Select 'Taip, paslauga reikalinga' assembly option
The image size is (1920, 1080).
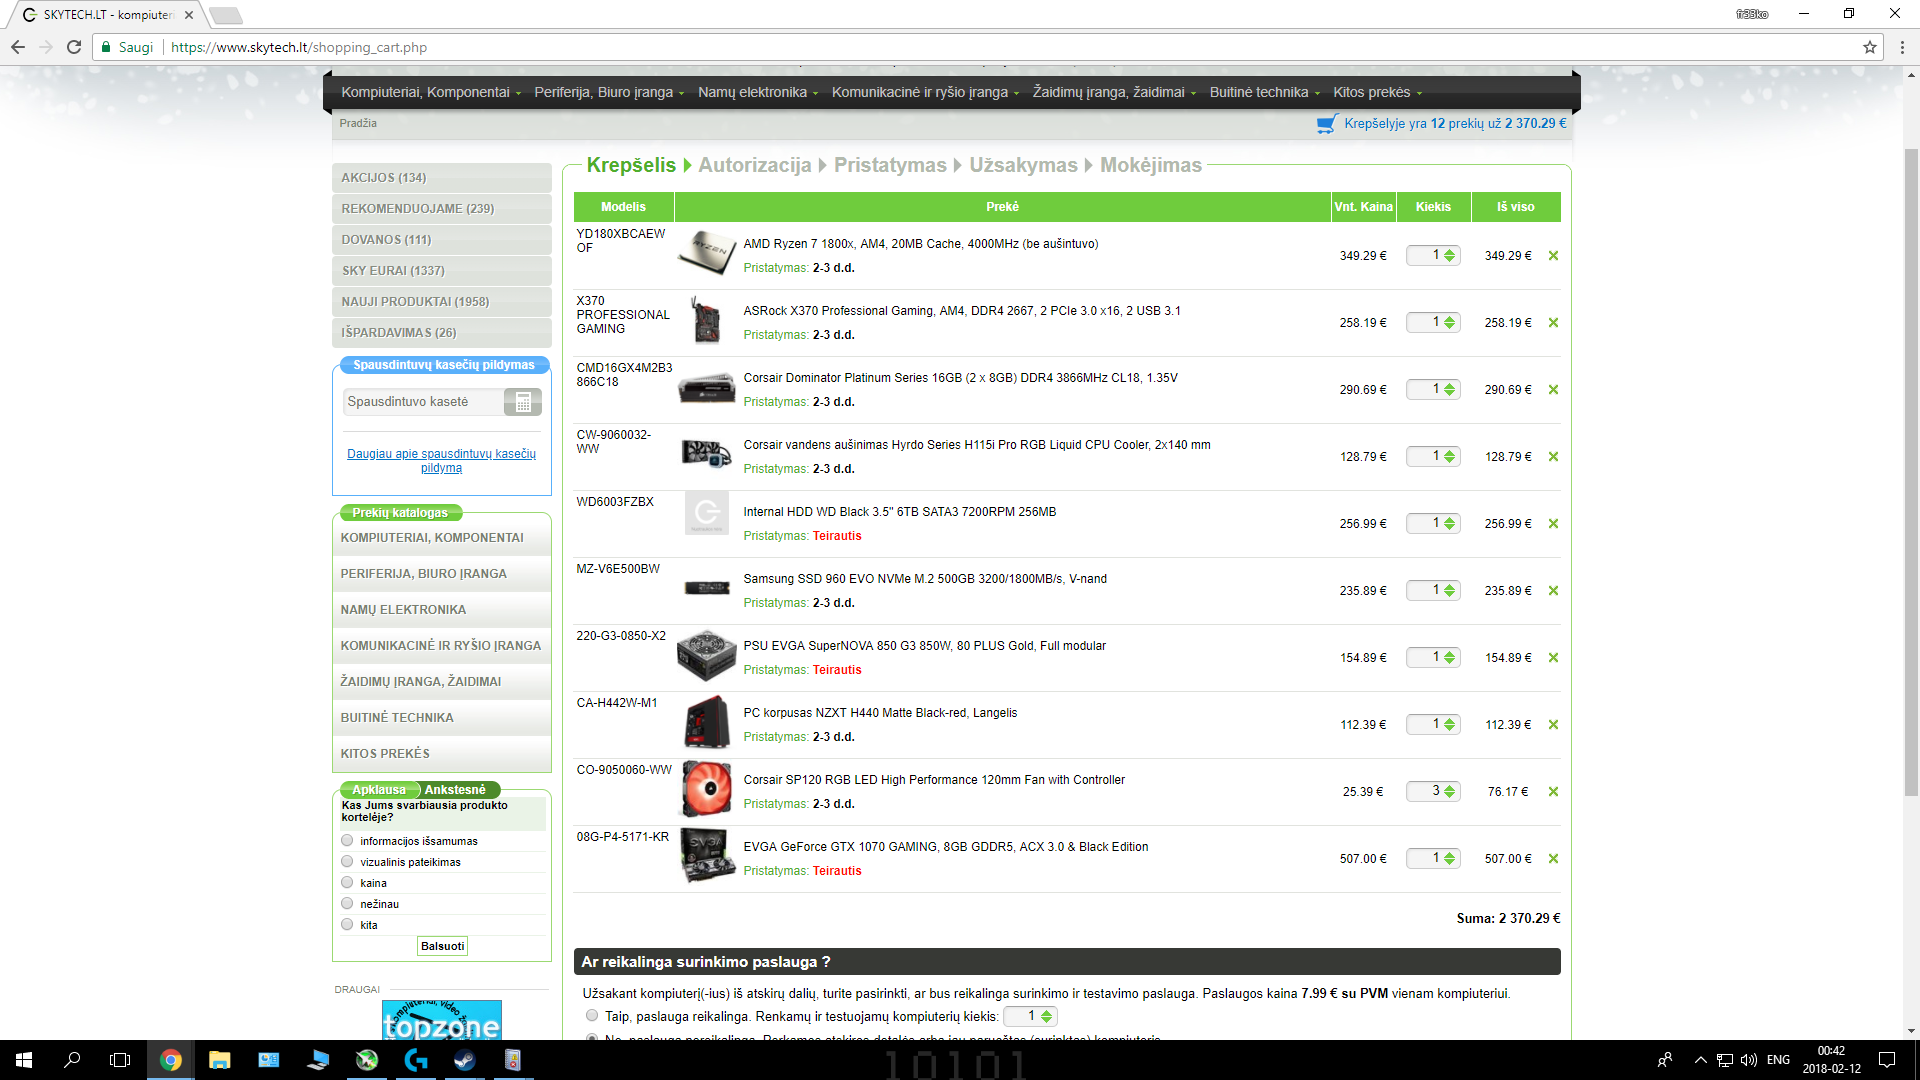coord(592,1016)
